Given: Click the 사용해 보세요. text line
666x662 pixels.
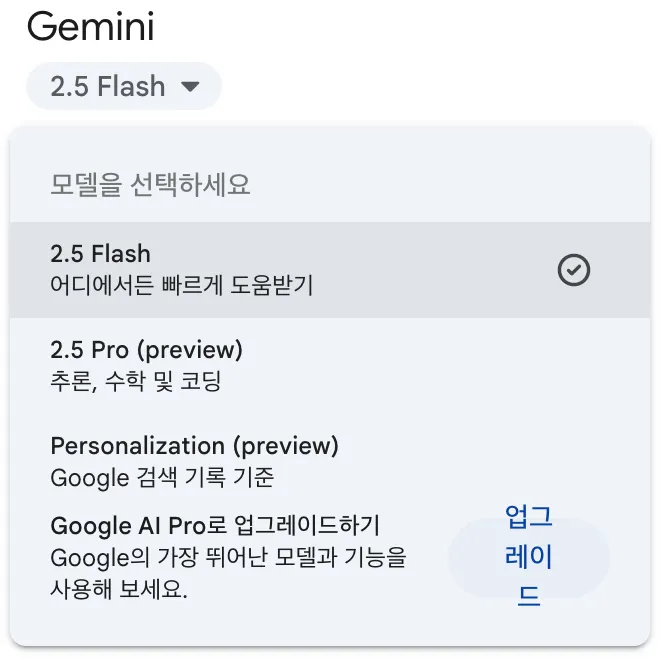Looking at the screenshot, I should click(119, 589).
